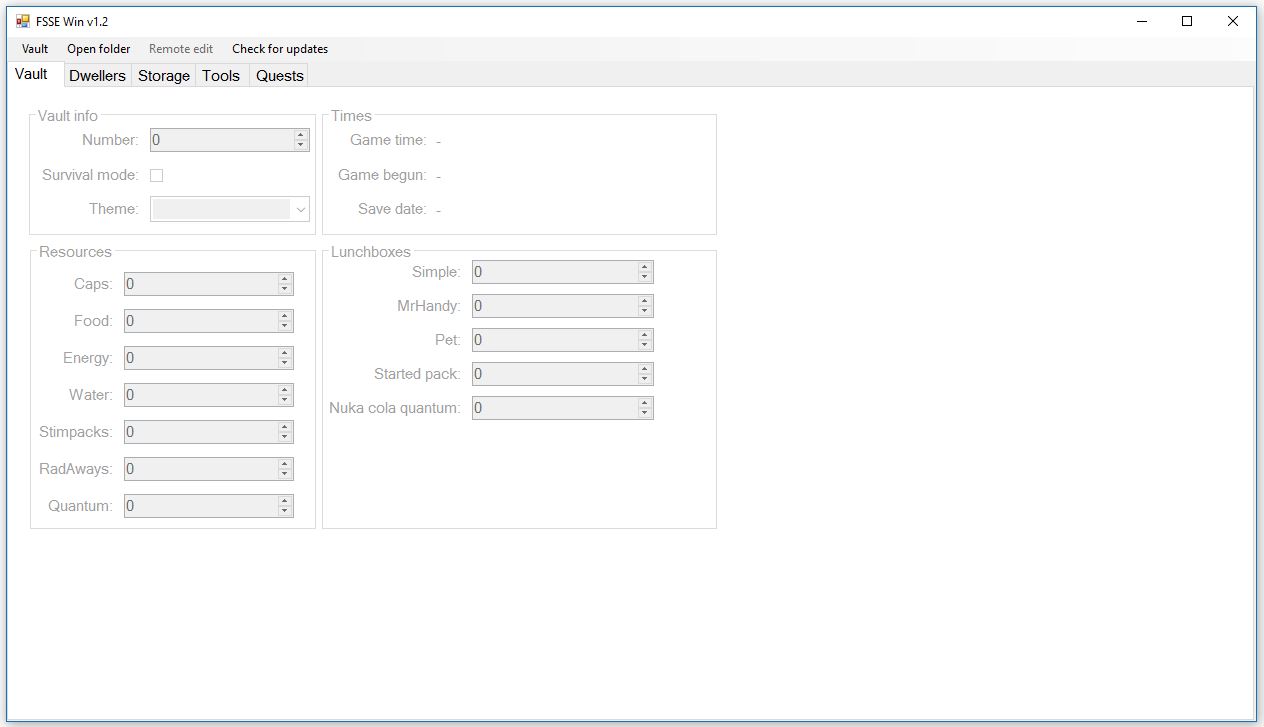Maximize the FSSE Win window
1264x727 pixels.
pyautogui.click(x=1187, y=21)
